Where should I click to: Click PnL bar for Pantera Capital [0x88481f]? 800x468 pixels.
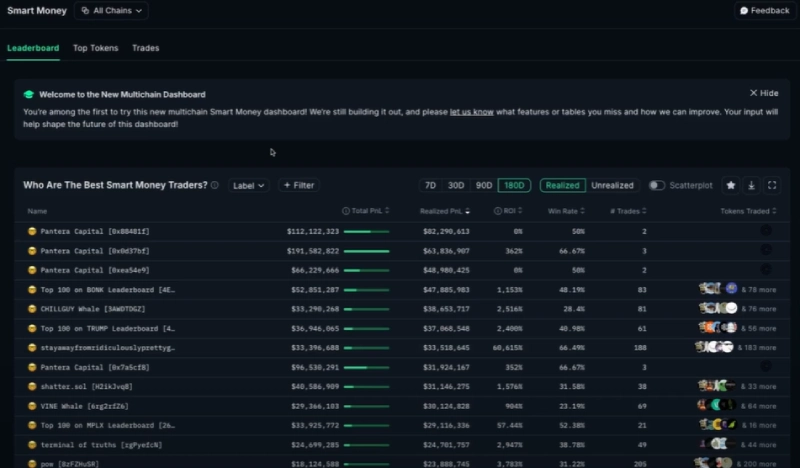pos(366,232)
